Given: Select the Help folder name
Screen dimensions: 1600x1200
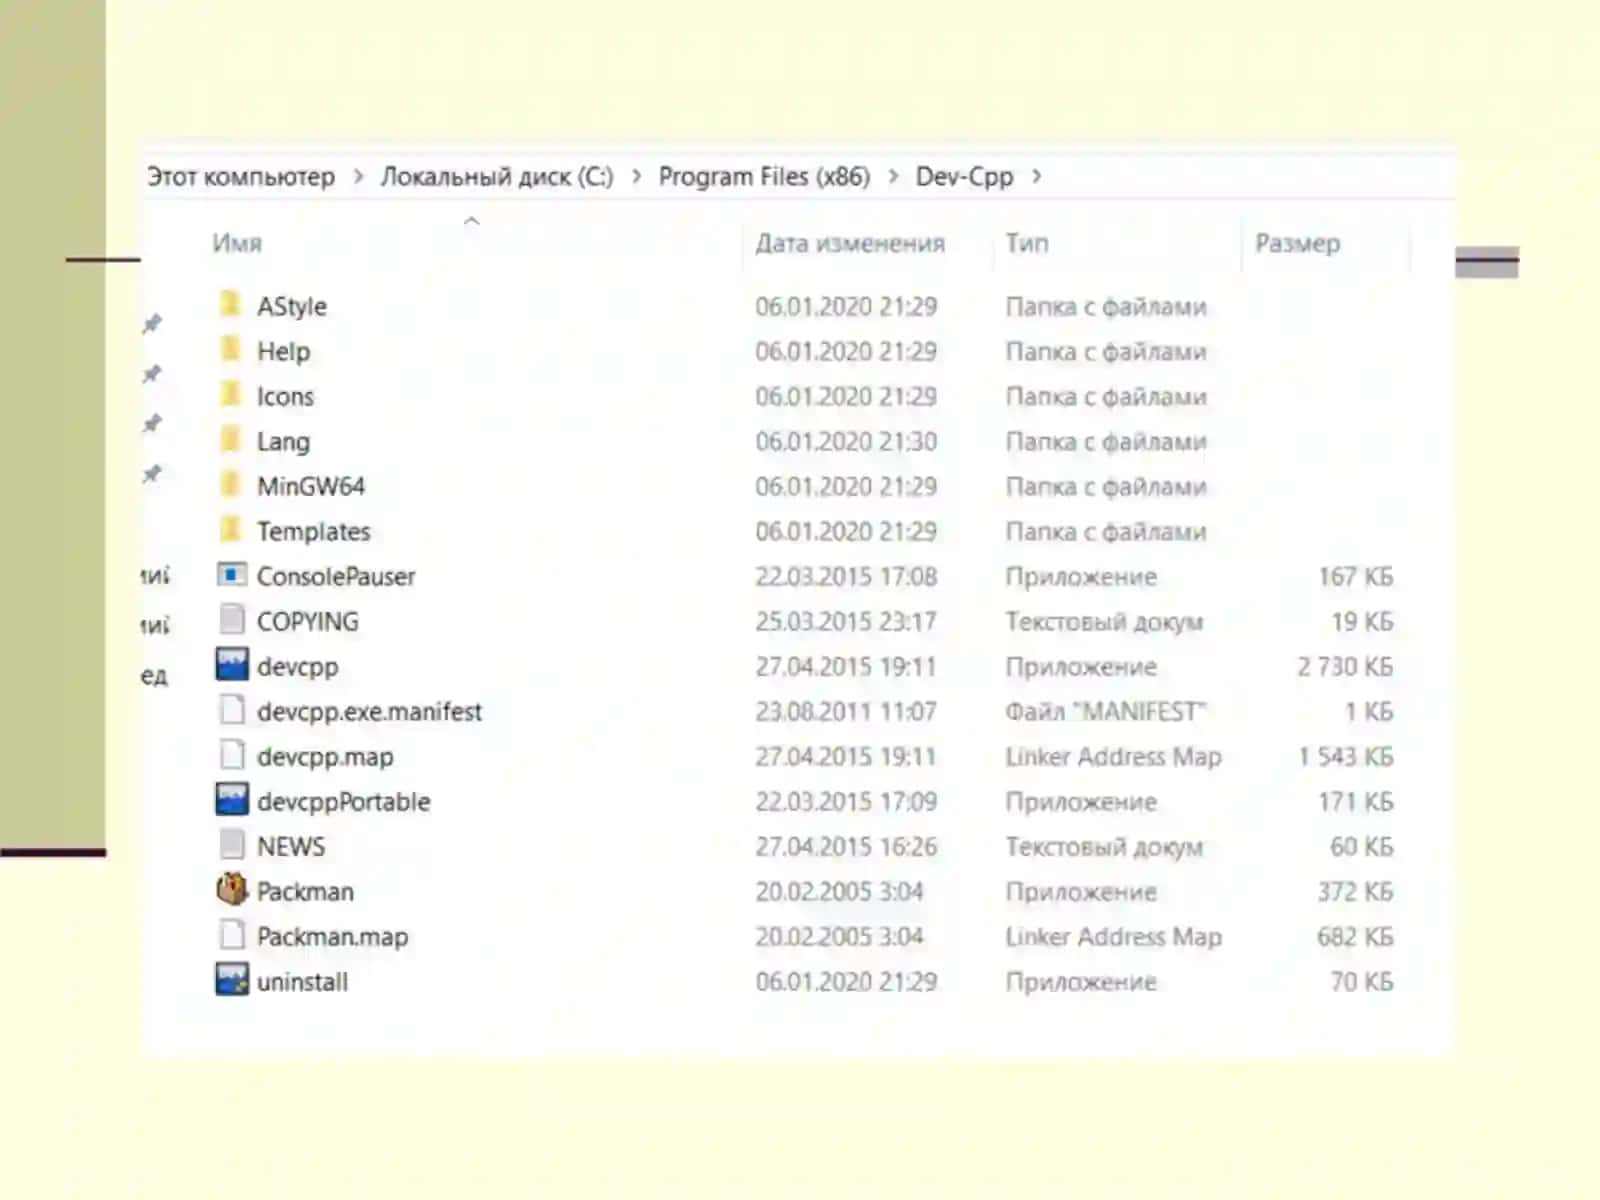Looking at the screenshot, I should tap(284, 351).
